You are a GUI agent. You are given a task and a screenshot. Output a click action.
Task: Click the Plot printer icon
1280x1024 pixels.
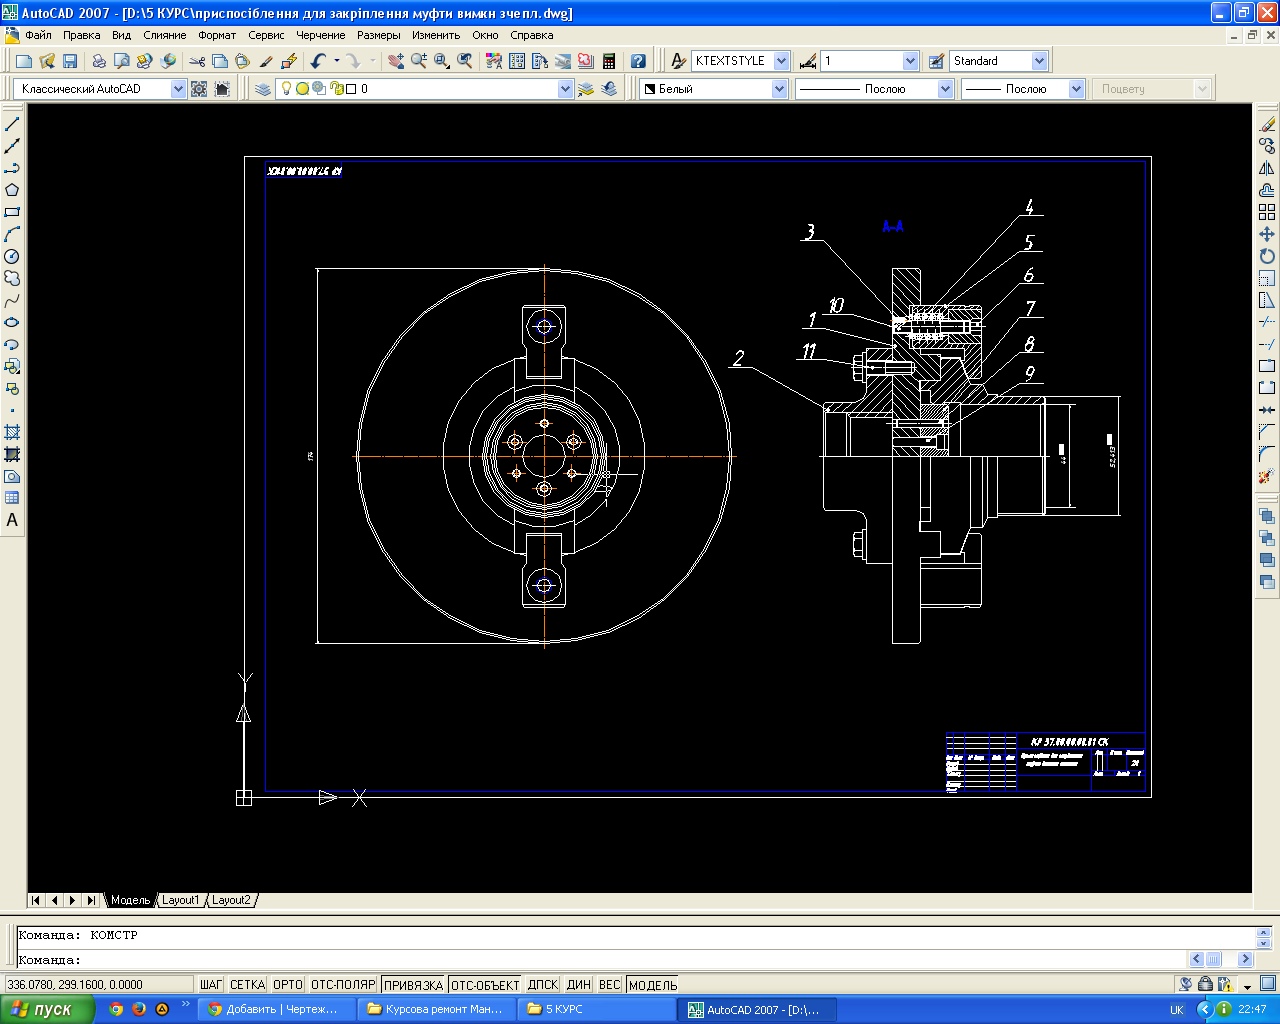(x=99, y=61)
